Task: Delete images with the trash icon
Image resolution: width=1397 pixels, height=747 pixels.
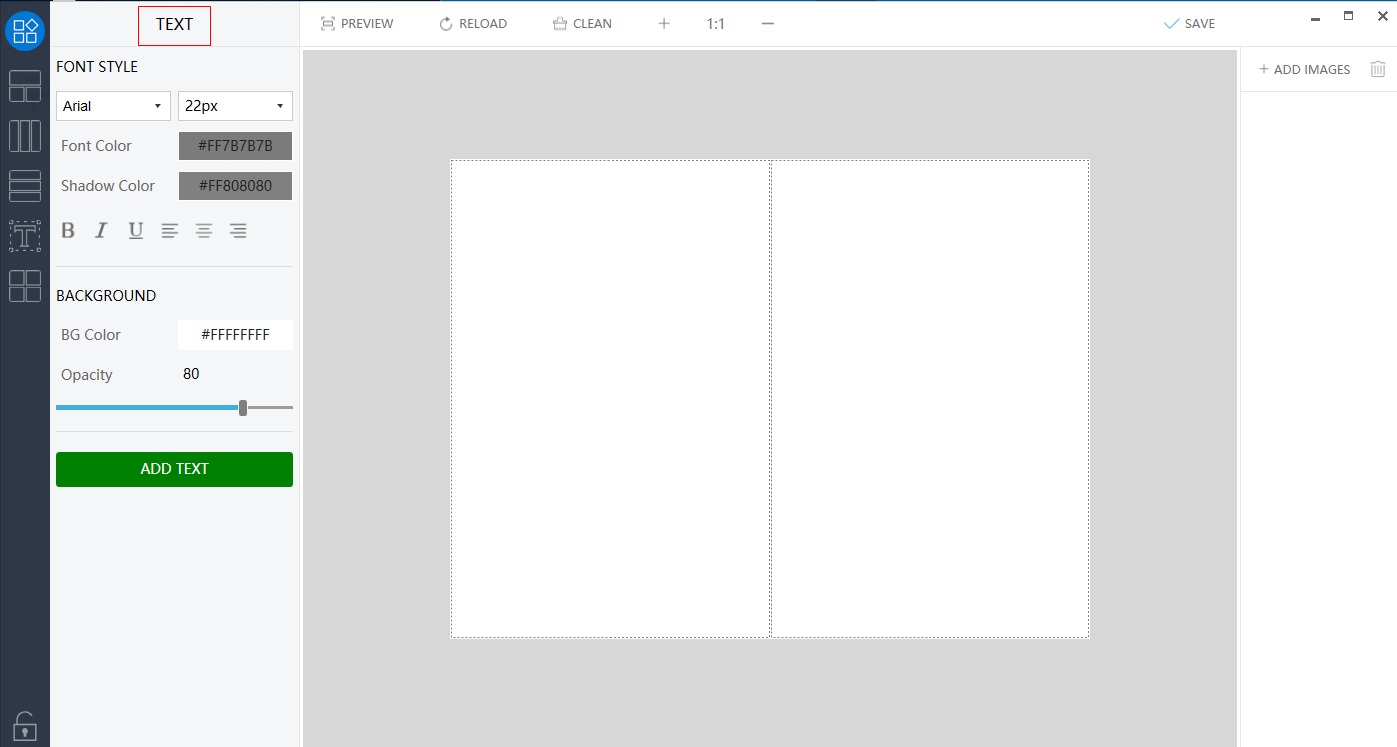Action: 1378,69
